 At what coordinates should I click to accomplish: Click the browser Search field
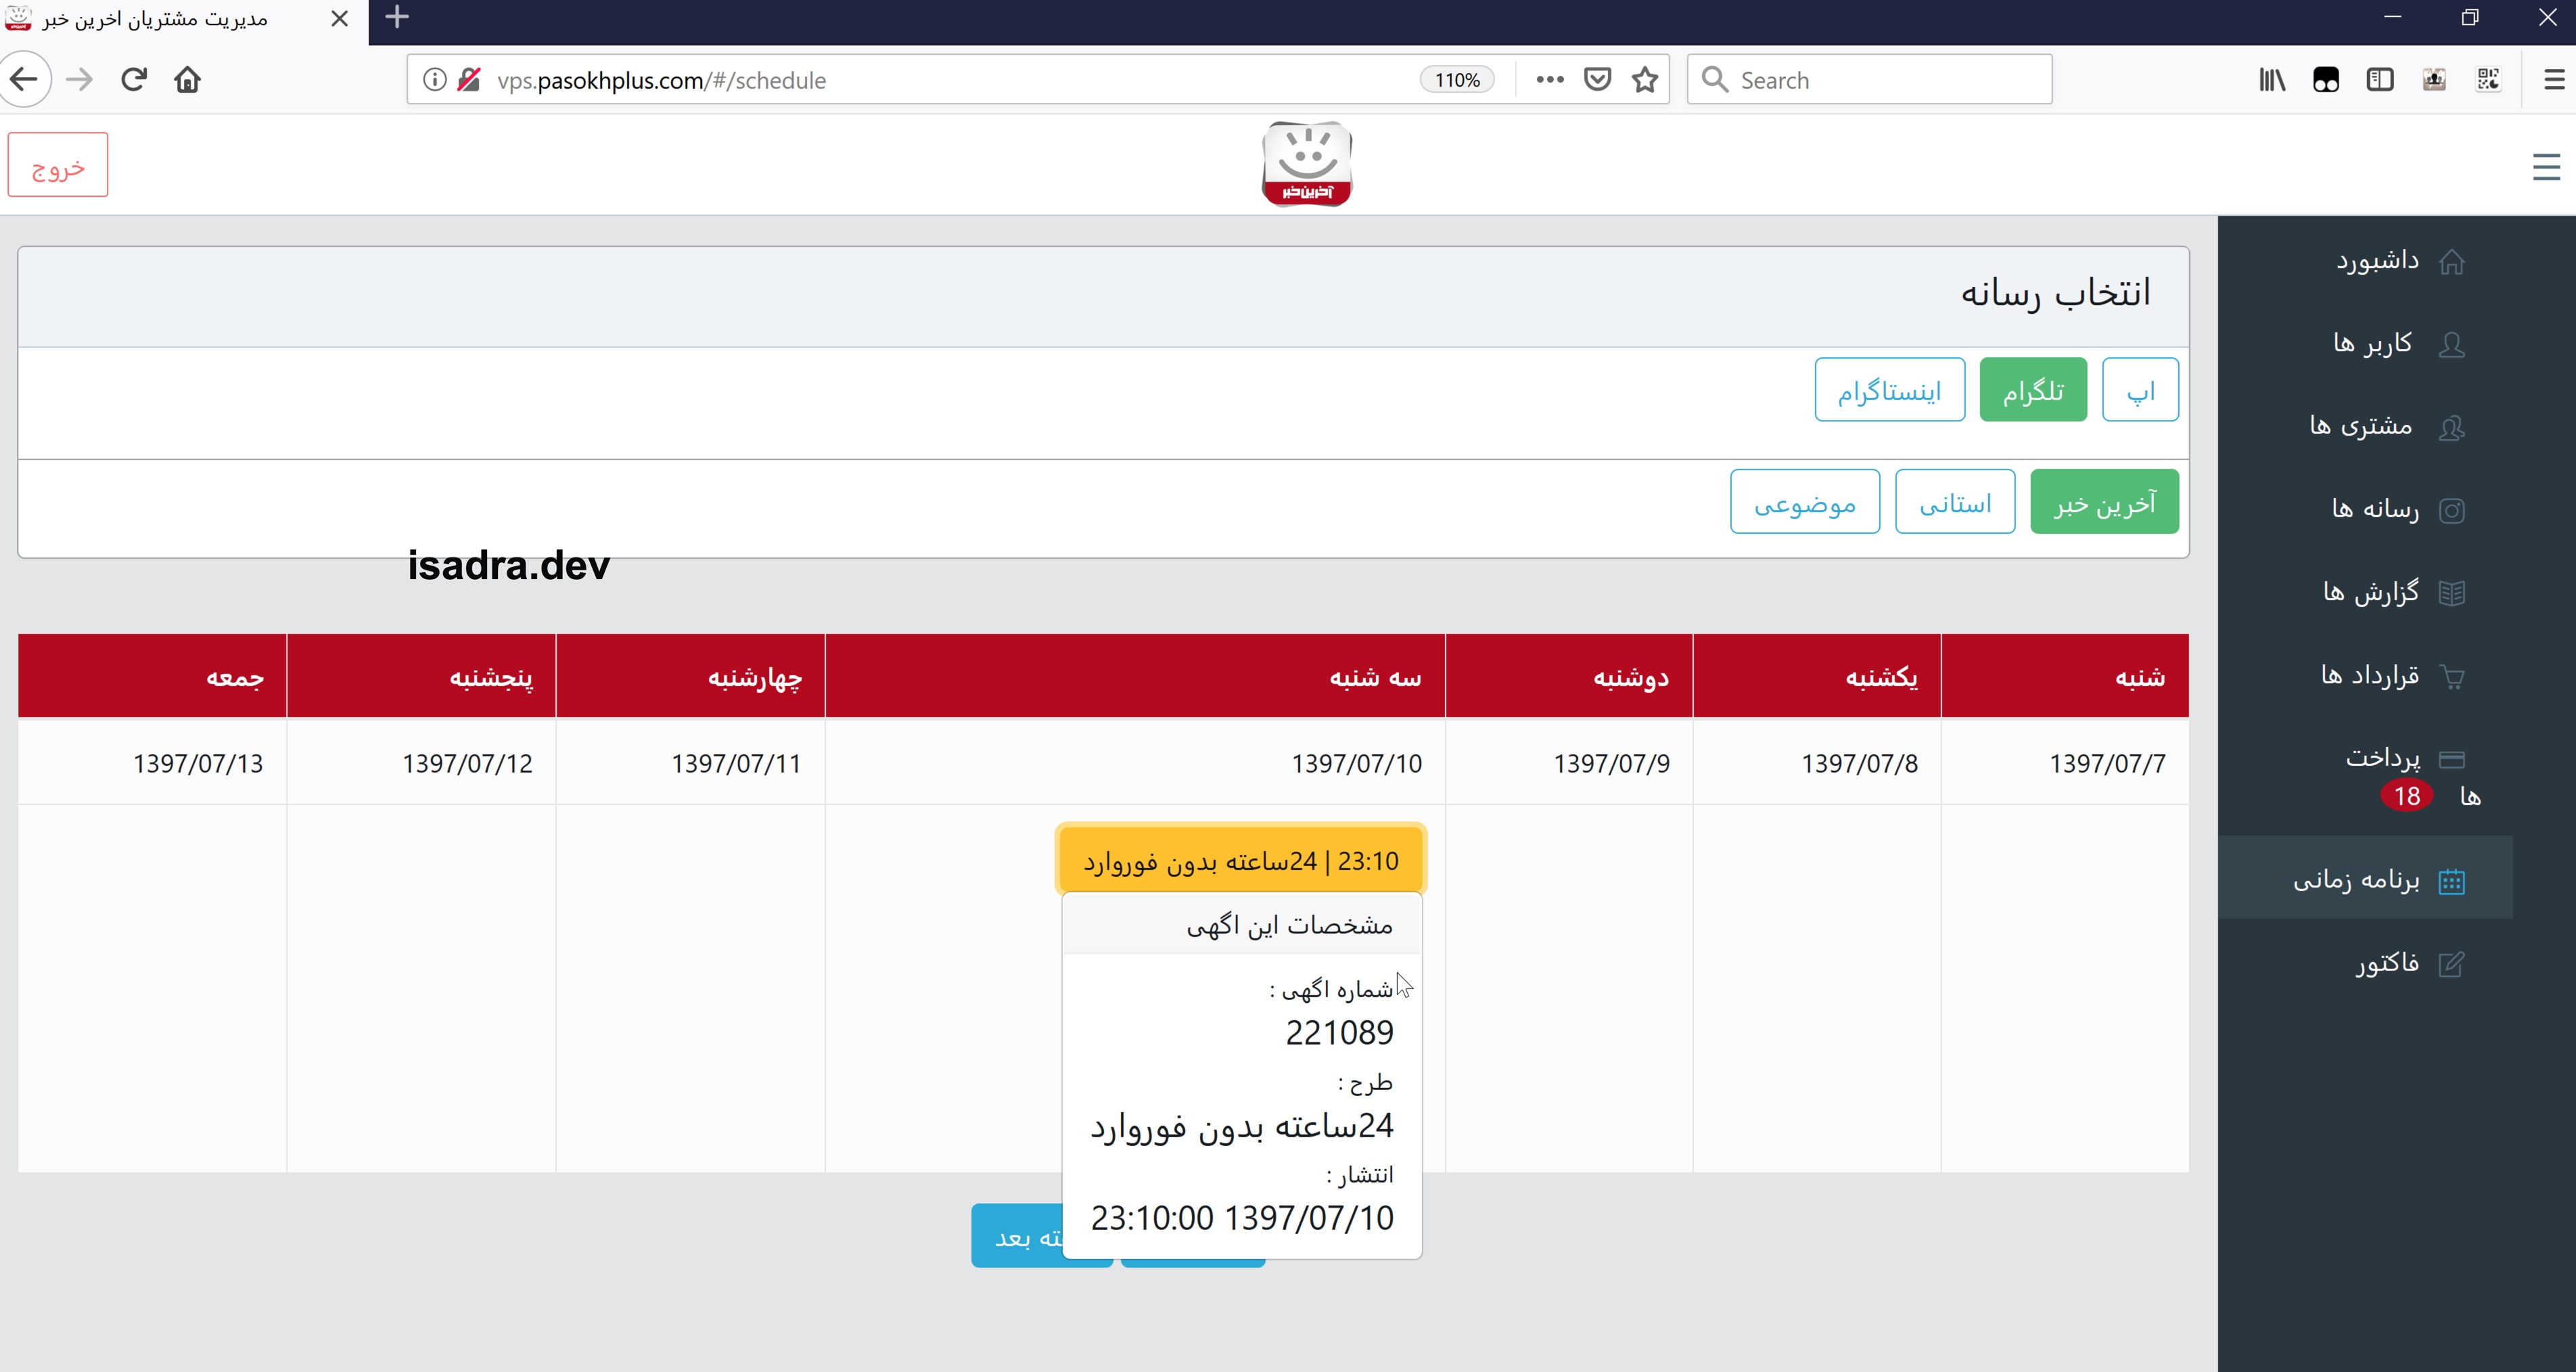point(1869,80)
